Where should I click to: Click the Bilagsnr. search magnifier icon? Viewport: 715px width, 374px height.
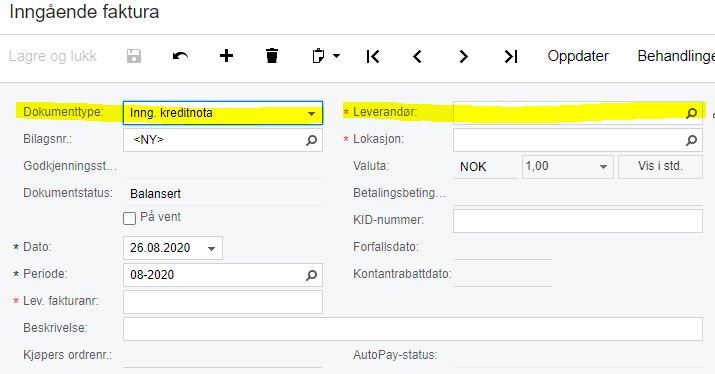point(311,140)
